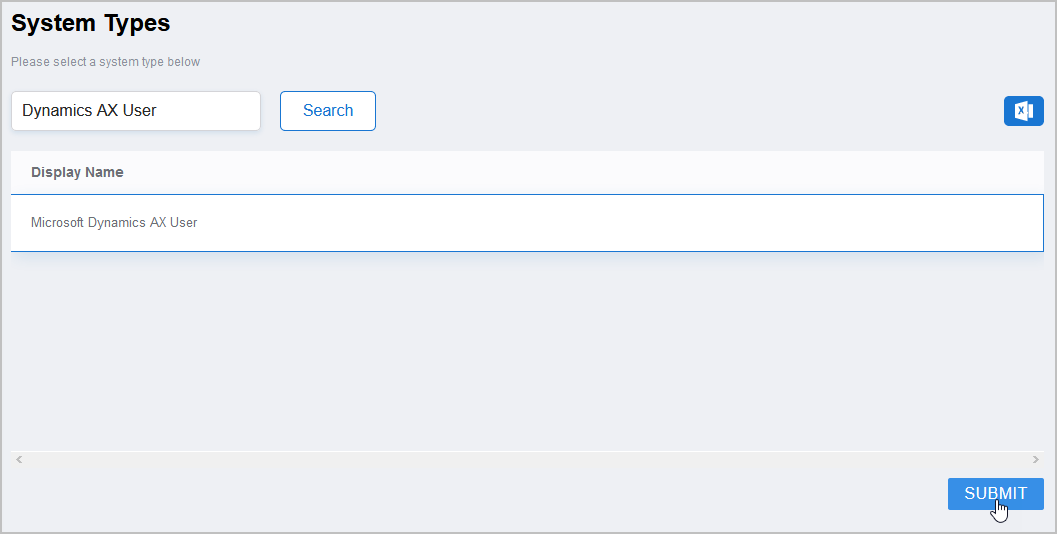Click empty area below the results table
This screenshot has height=534, width=1057.
pos(527,350)
